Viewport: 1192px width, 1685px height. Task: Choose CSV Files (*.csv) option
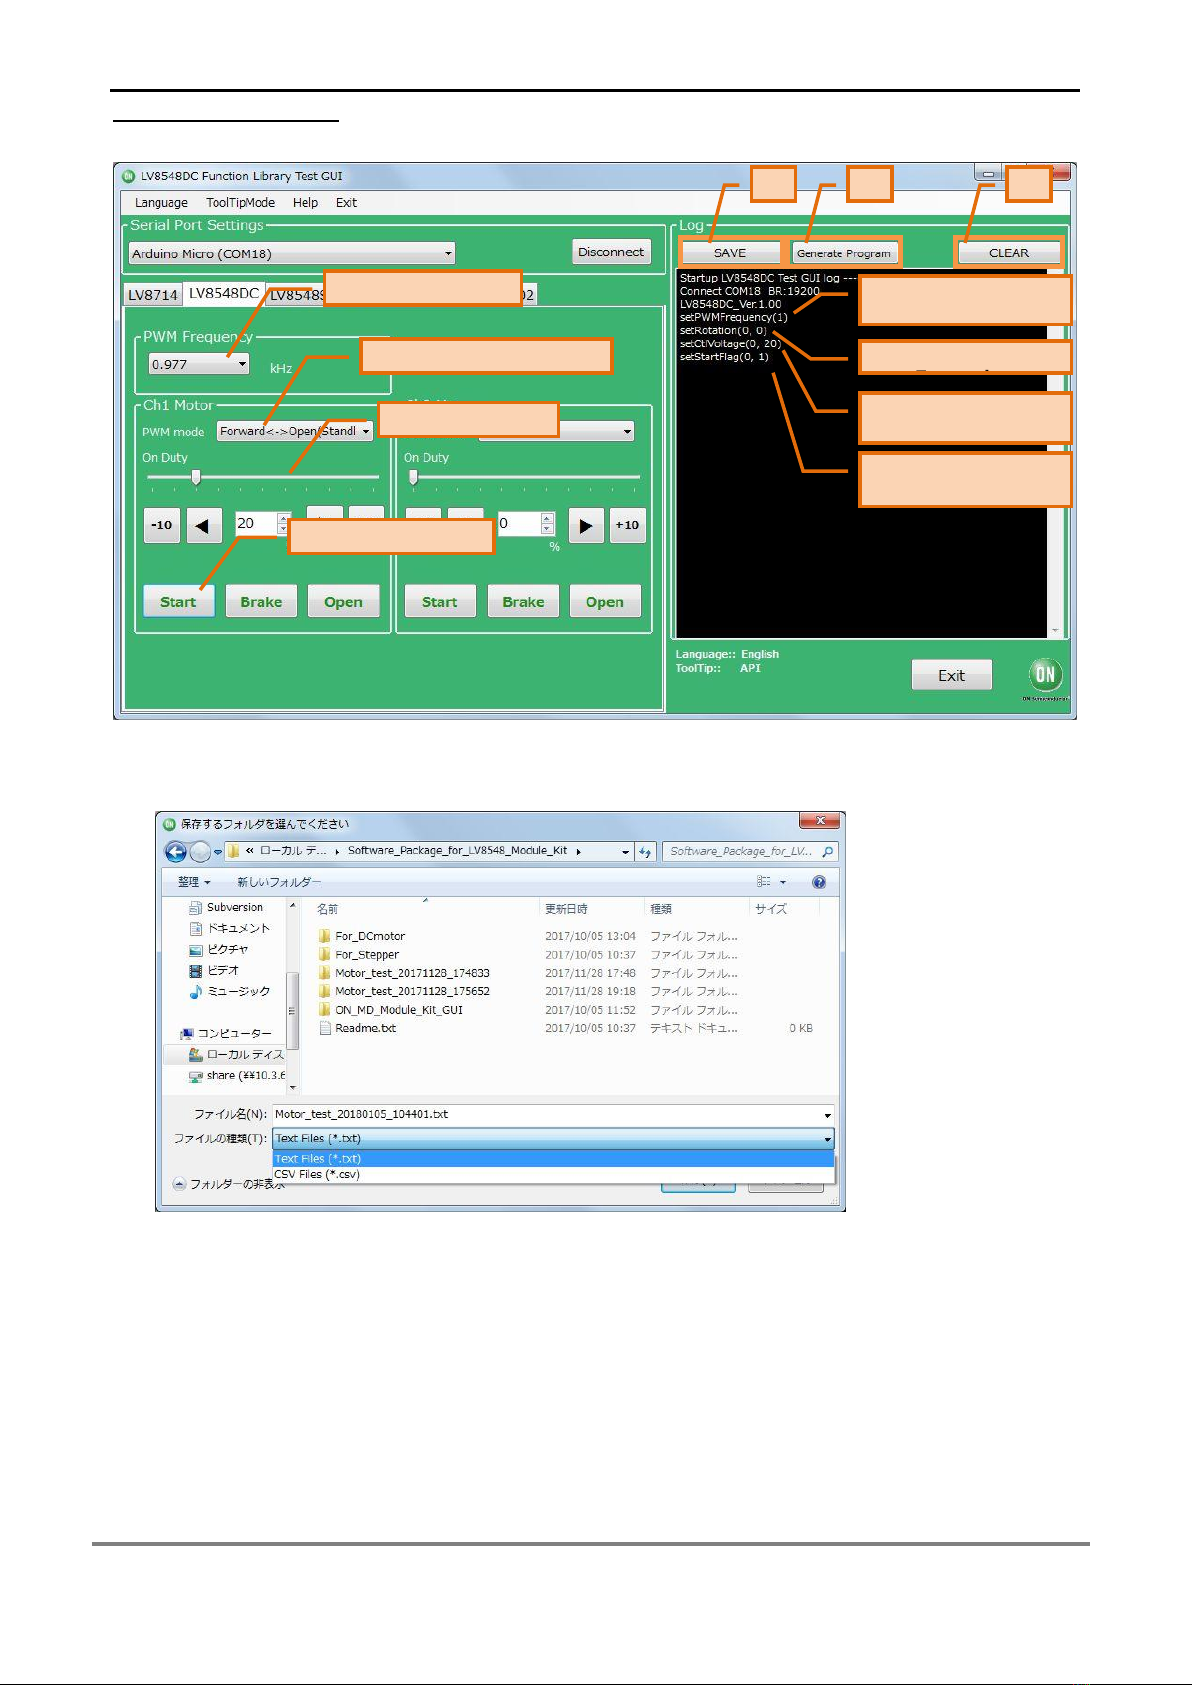[x=317, y=1175]
